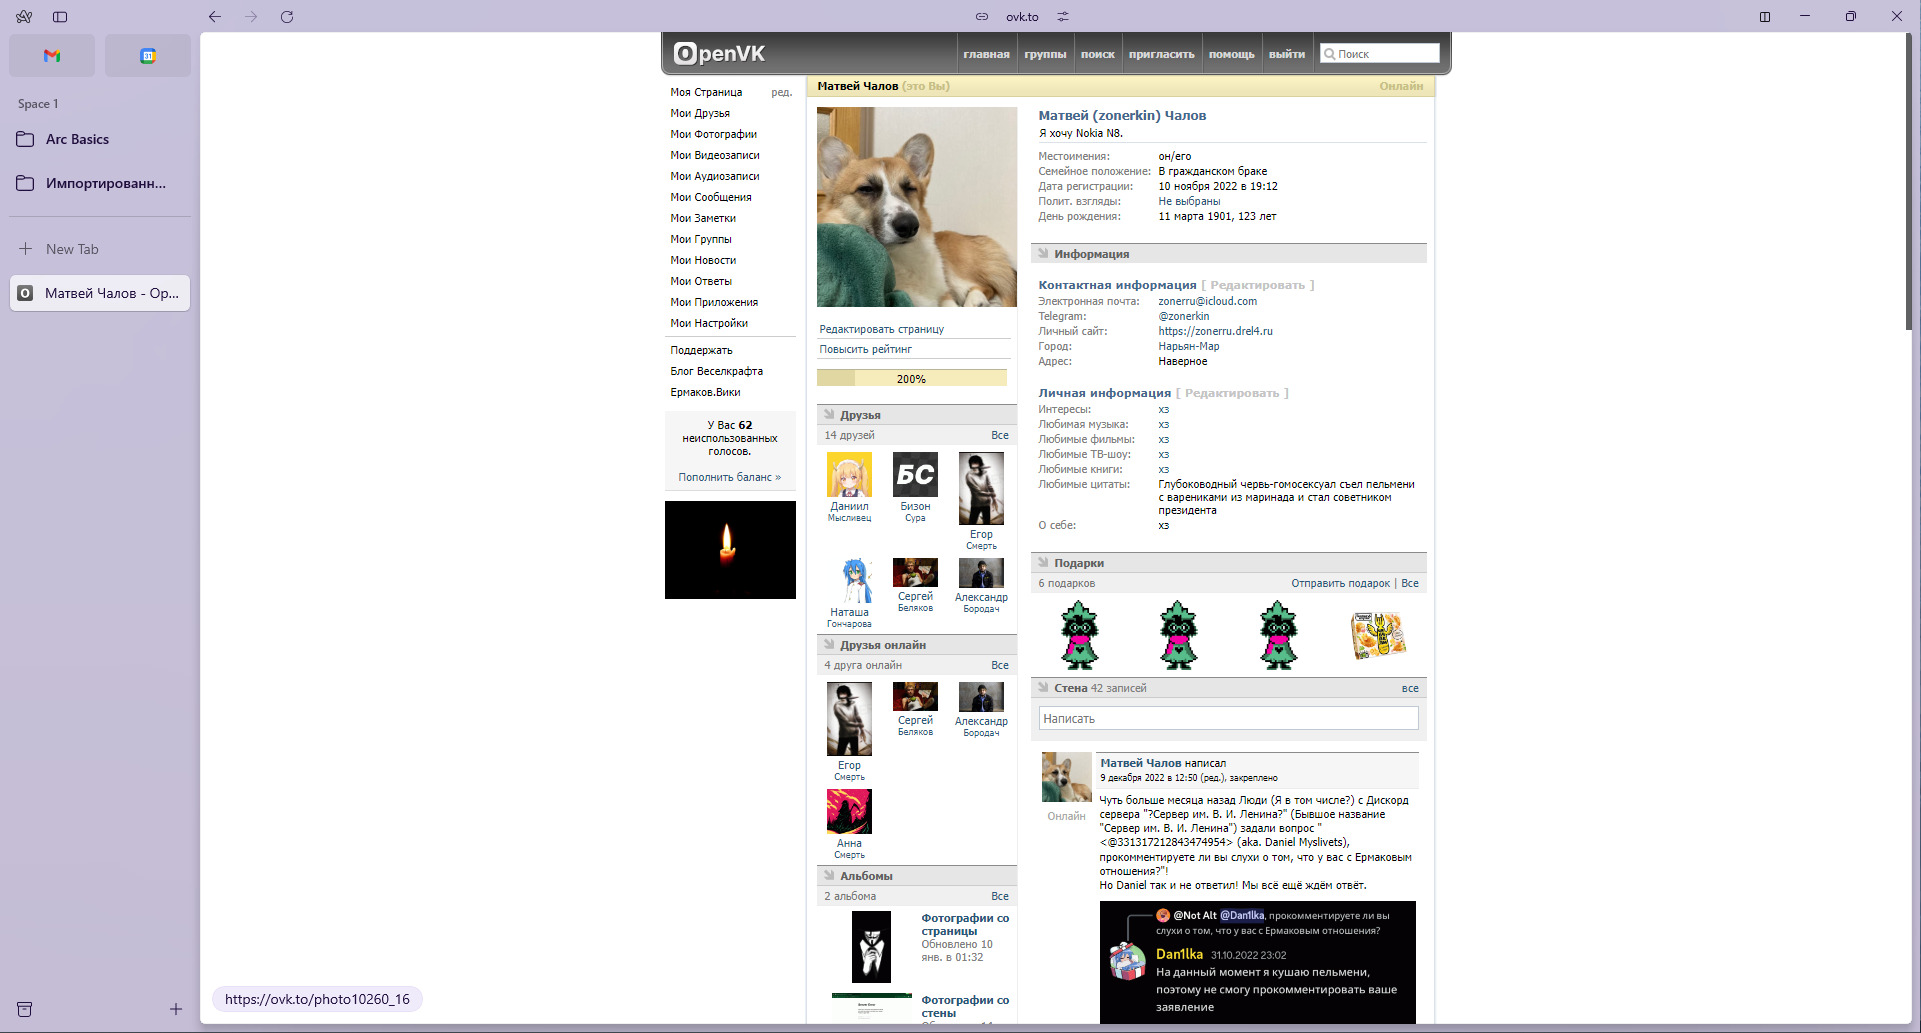Click the ovk.to address bar
The image size is (1921, 1033).
[1022, 17]
